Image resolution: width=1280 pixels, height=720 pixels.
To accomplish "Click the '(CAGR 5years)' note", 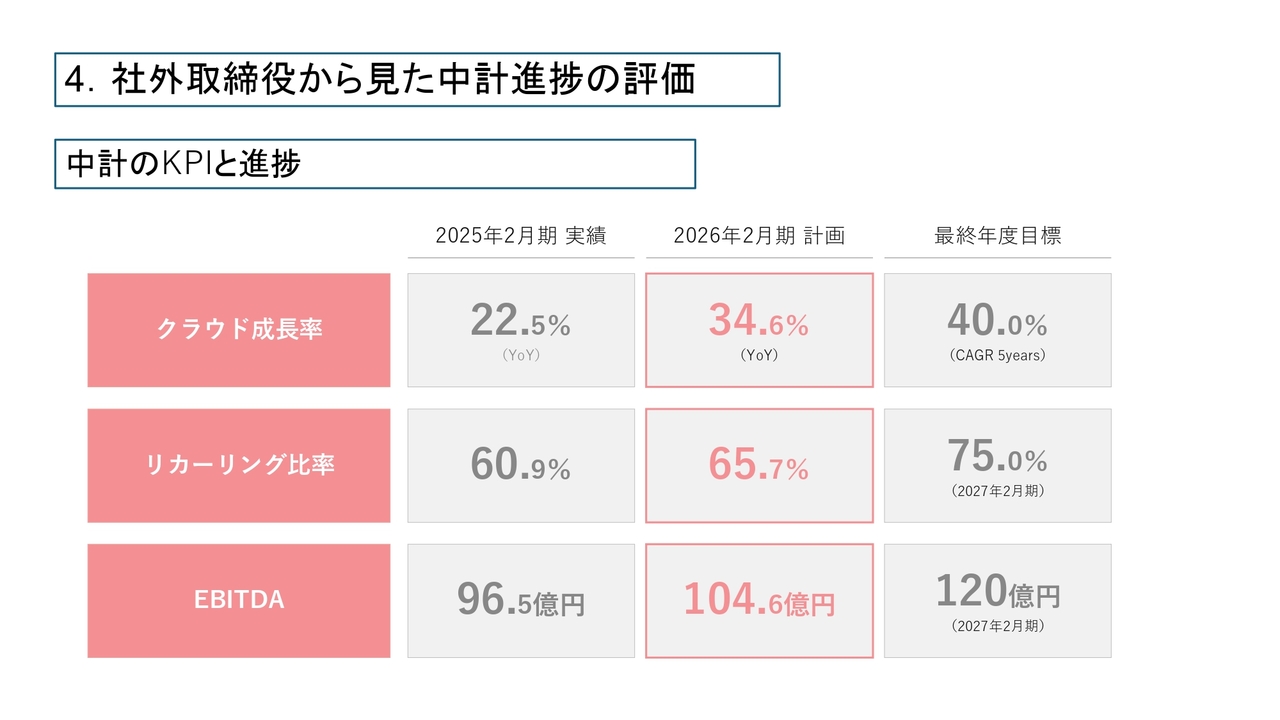I will [997, 355].
